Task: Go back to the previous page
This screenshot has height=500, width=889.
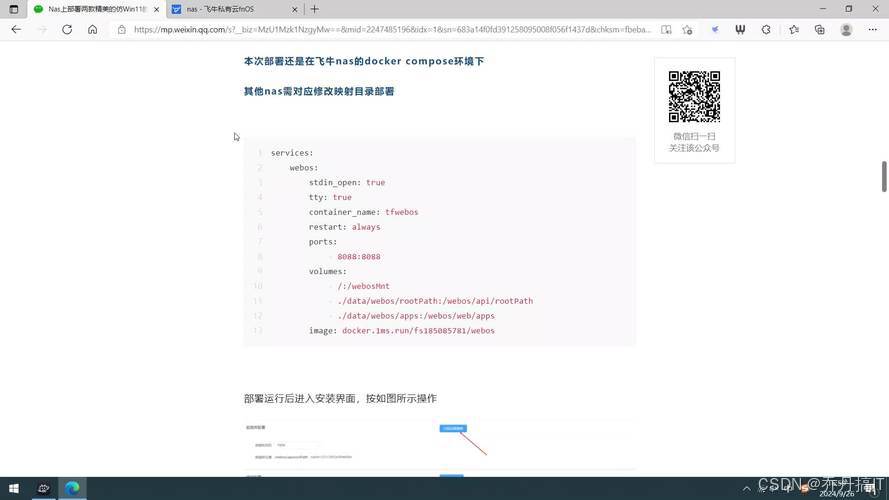Action: point(16,29)
